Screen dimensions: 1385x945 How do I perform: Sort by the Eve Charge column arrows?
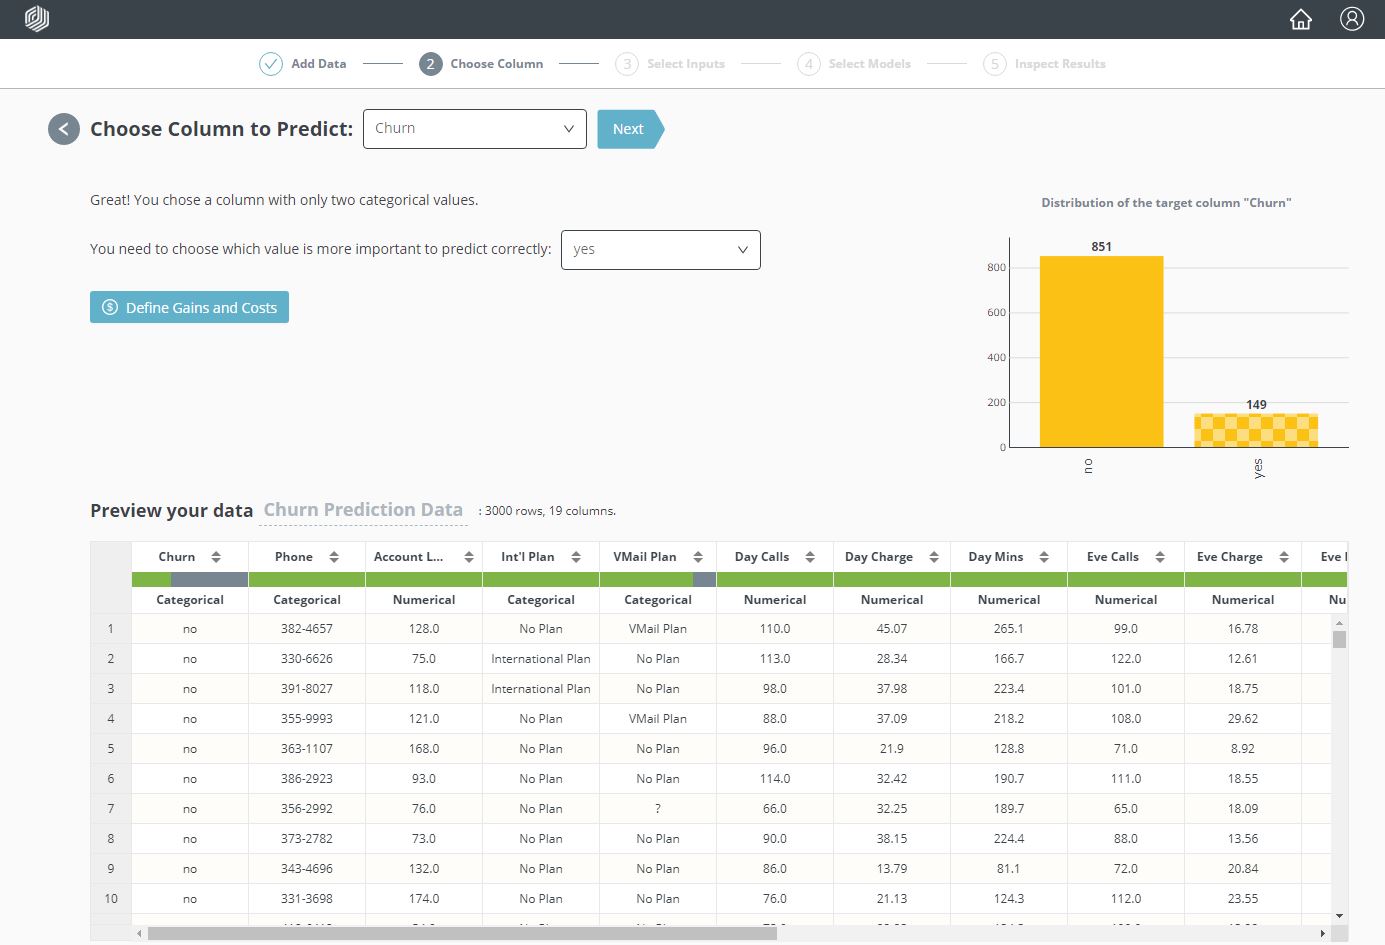click(1284, 557)
